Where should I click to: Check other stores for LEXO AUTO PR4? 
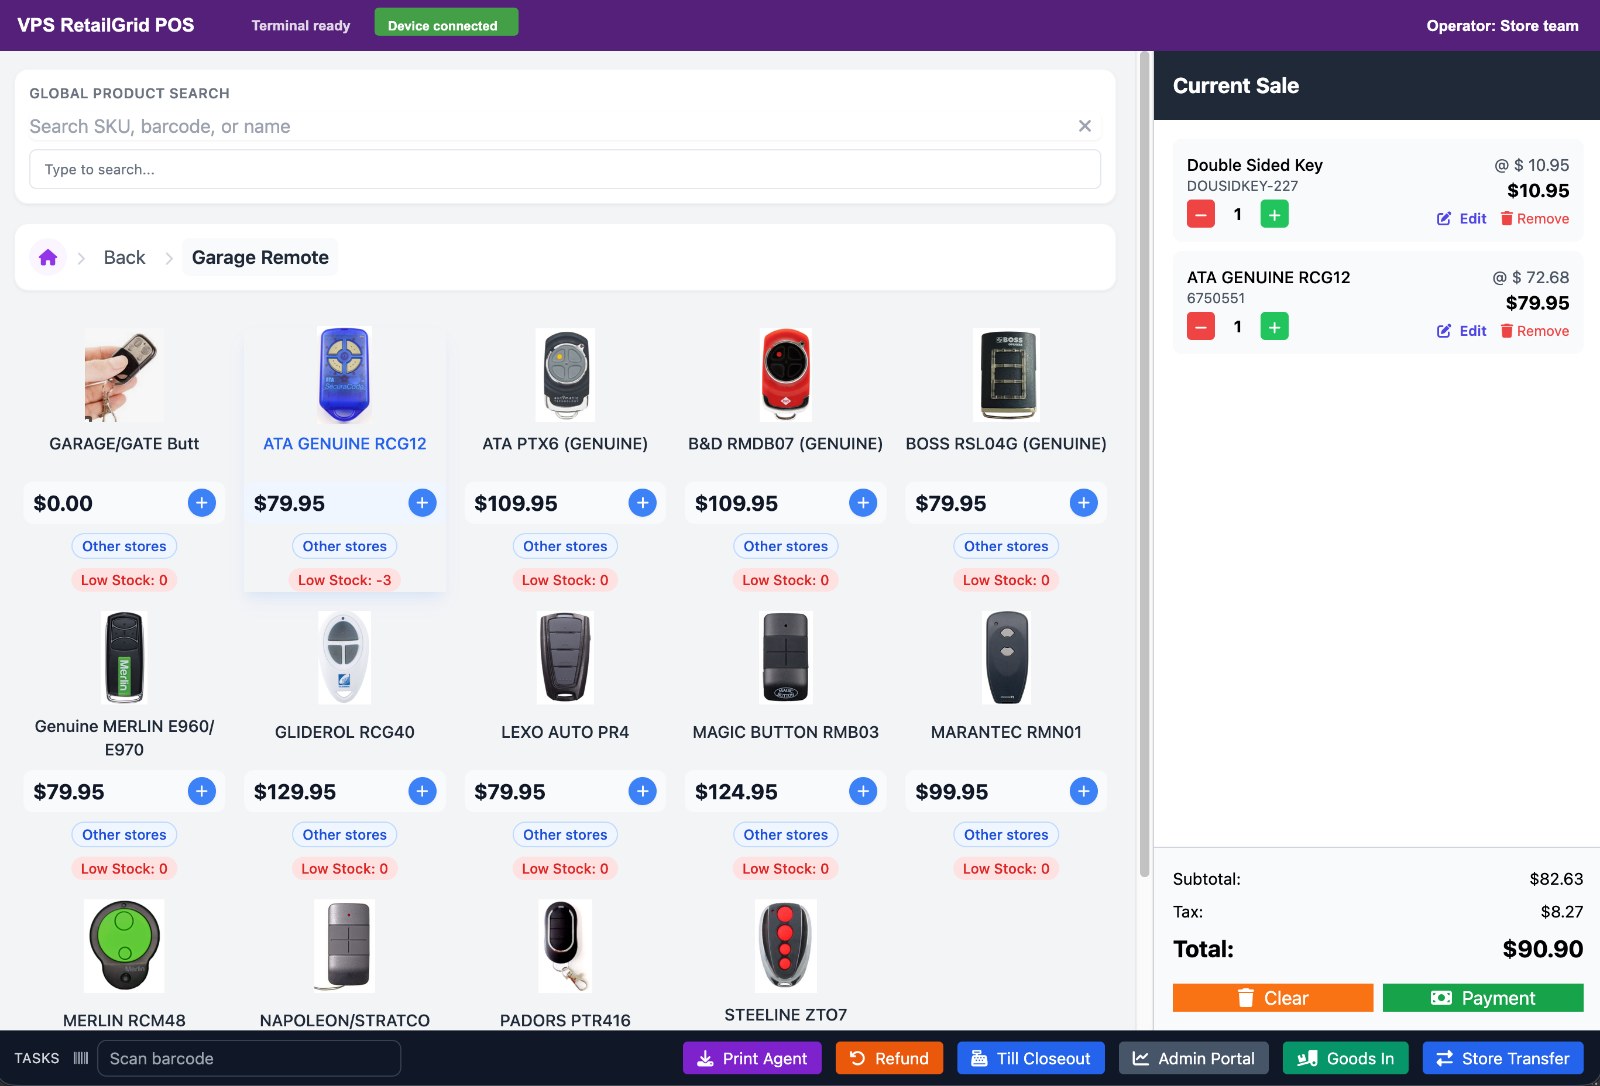565,835
